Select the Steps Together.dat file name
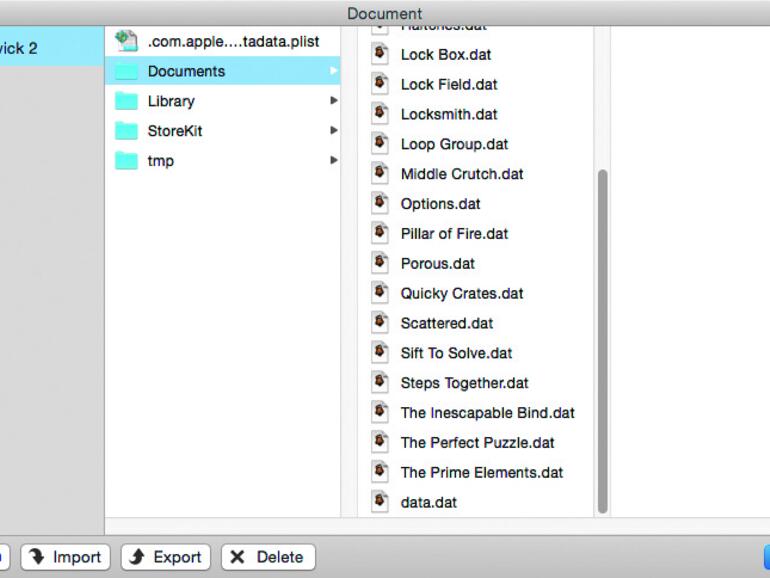The height and width of the screenshot is (578, 770). click(464, 383)
